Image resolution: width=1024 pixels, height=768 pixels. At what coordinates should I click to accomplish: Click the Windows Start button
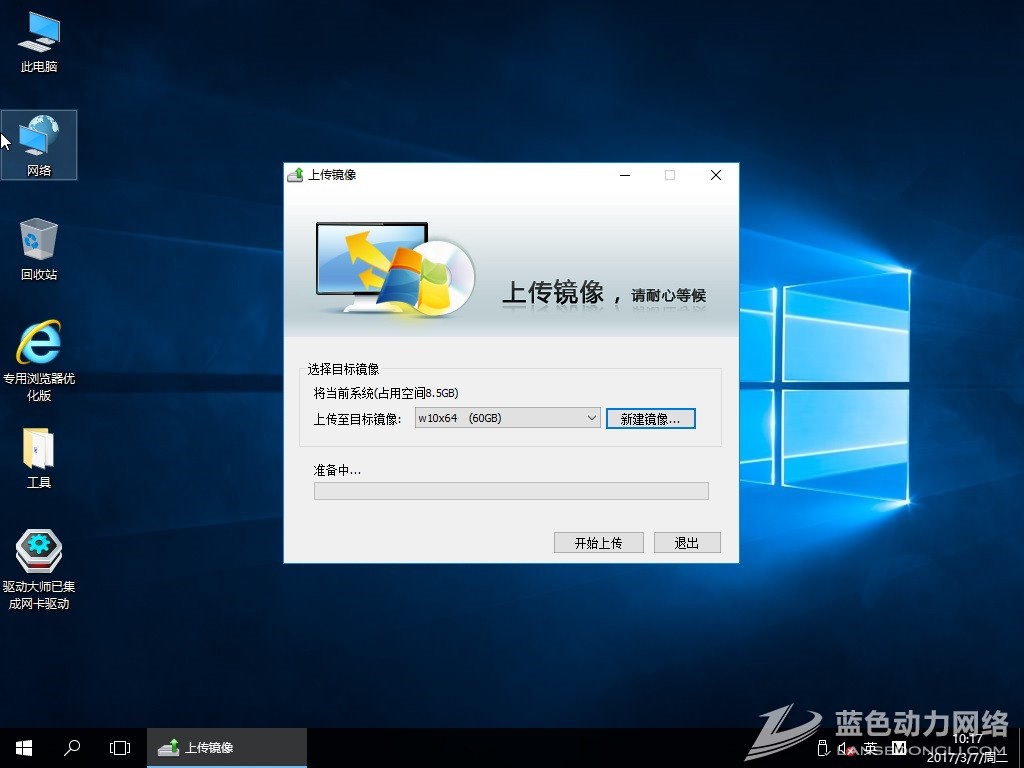24,748
